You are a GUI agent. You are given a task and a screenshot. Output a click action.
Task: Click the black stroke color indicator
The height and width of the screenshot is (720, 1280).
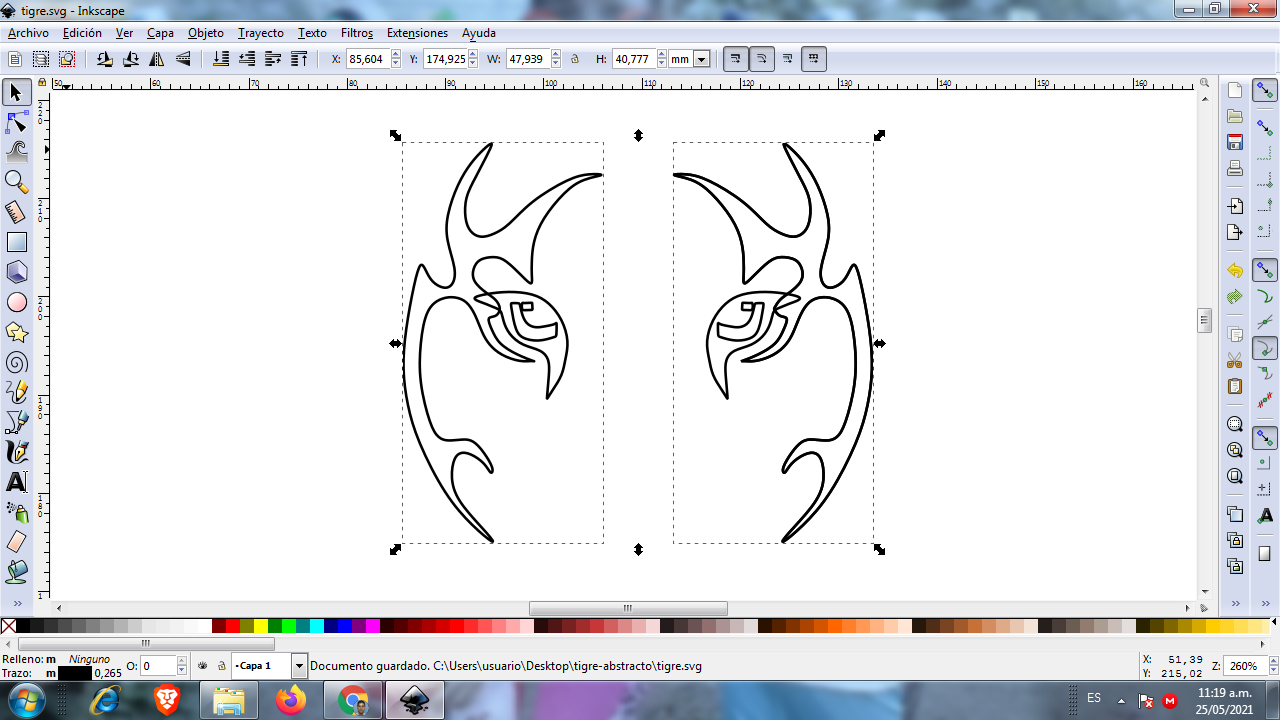click(x=74, y=673)
